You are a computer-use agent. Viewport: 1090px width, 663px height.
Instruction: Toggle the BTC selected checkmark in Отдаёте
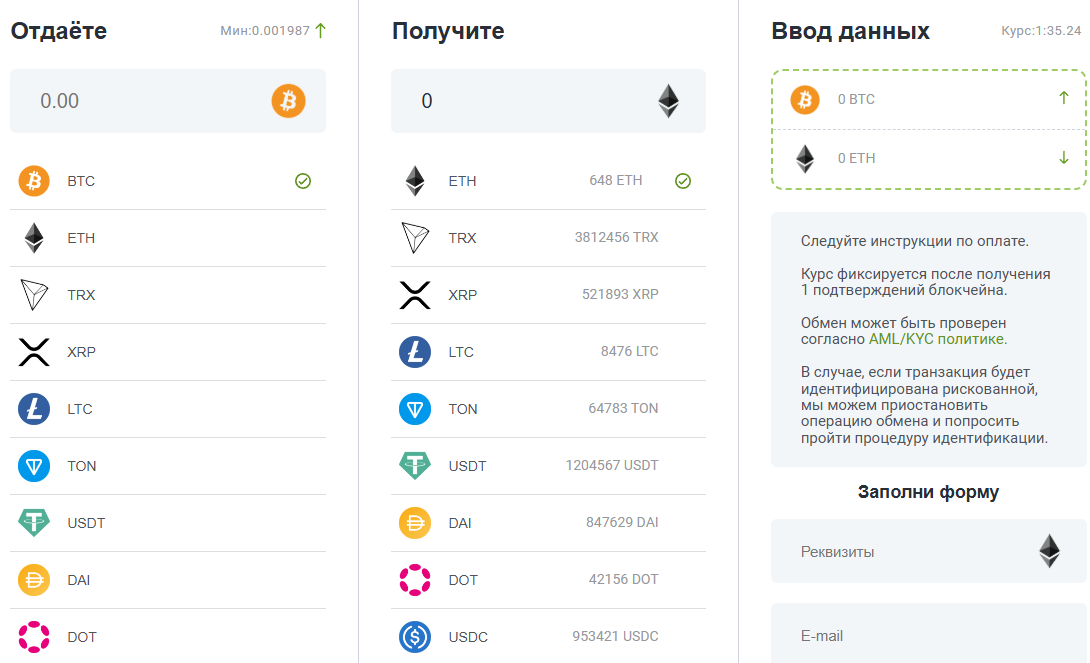(303, 181)
